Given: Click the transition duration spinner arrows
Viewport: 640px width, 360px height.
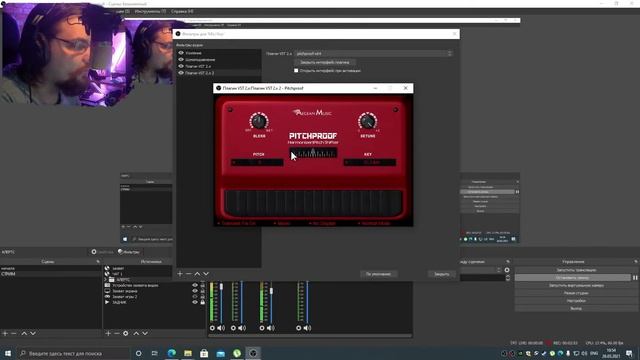Looking at the screenshot, I should 508,278.
